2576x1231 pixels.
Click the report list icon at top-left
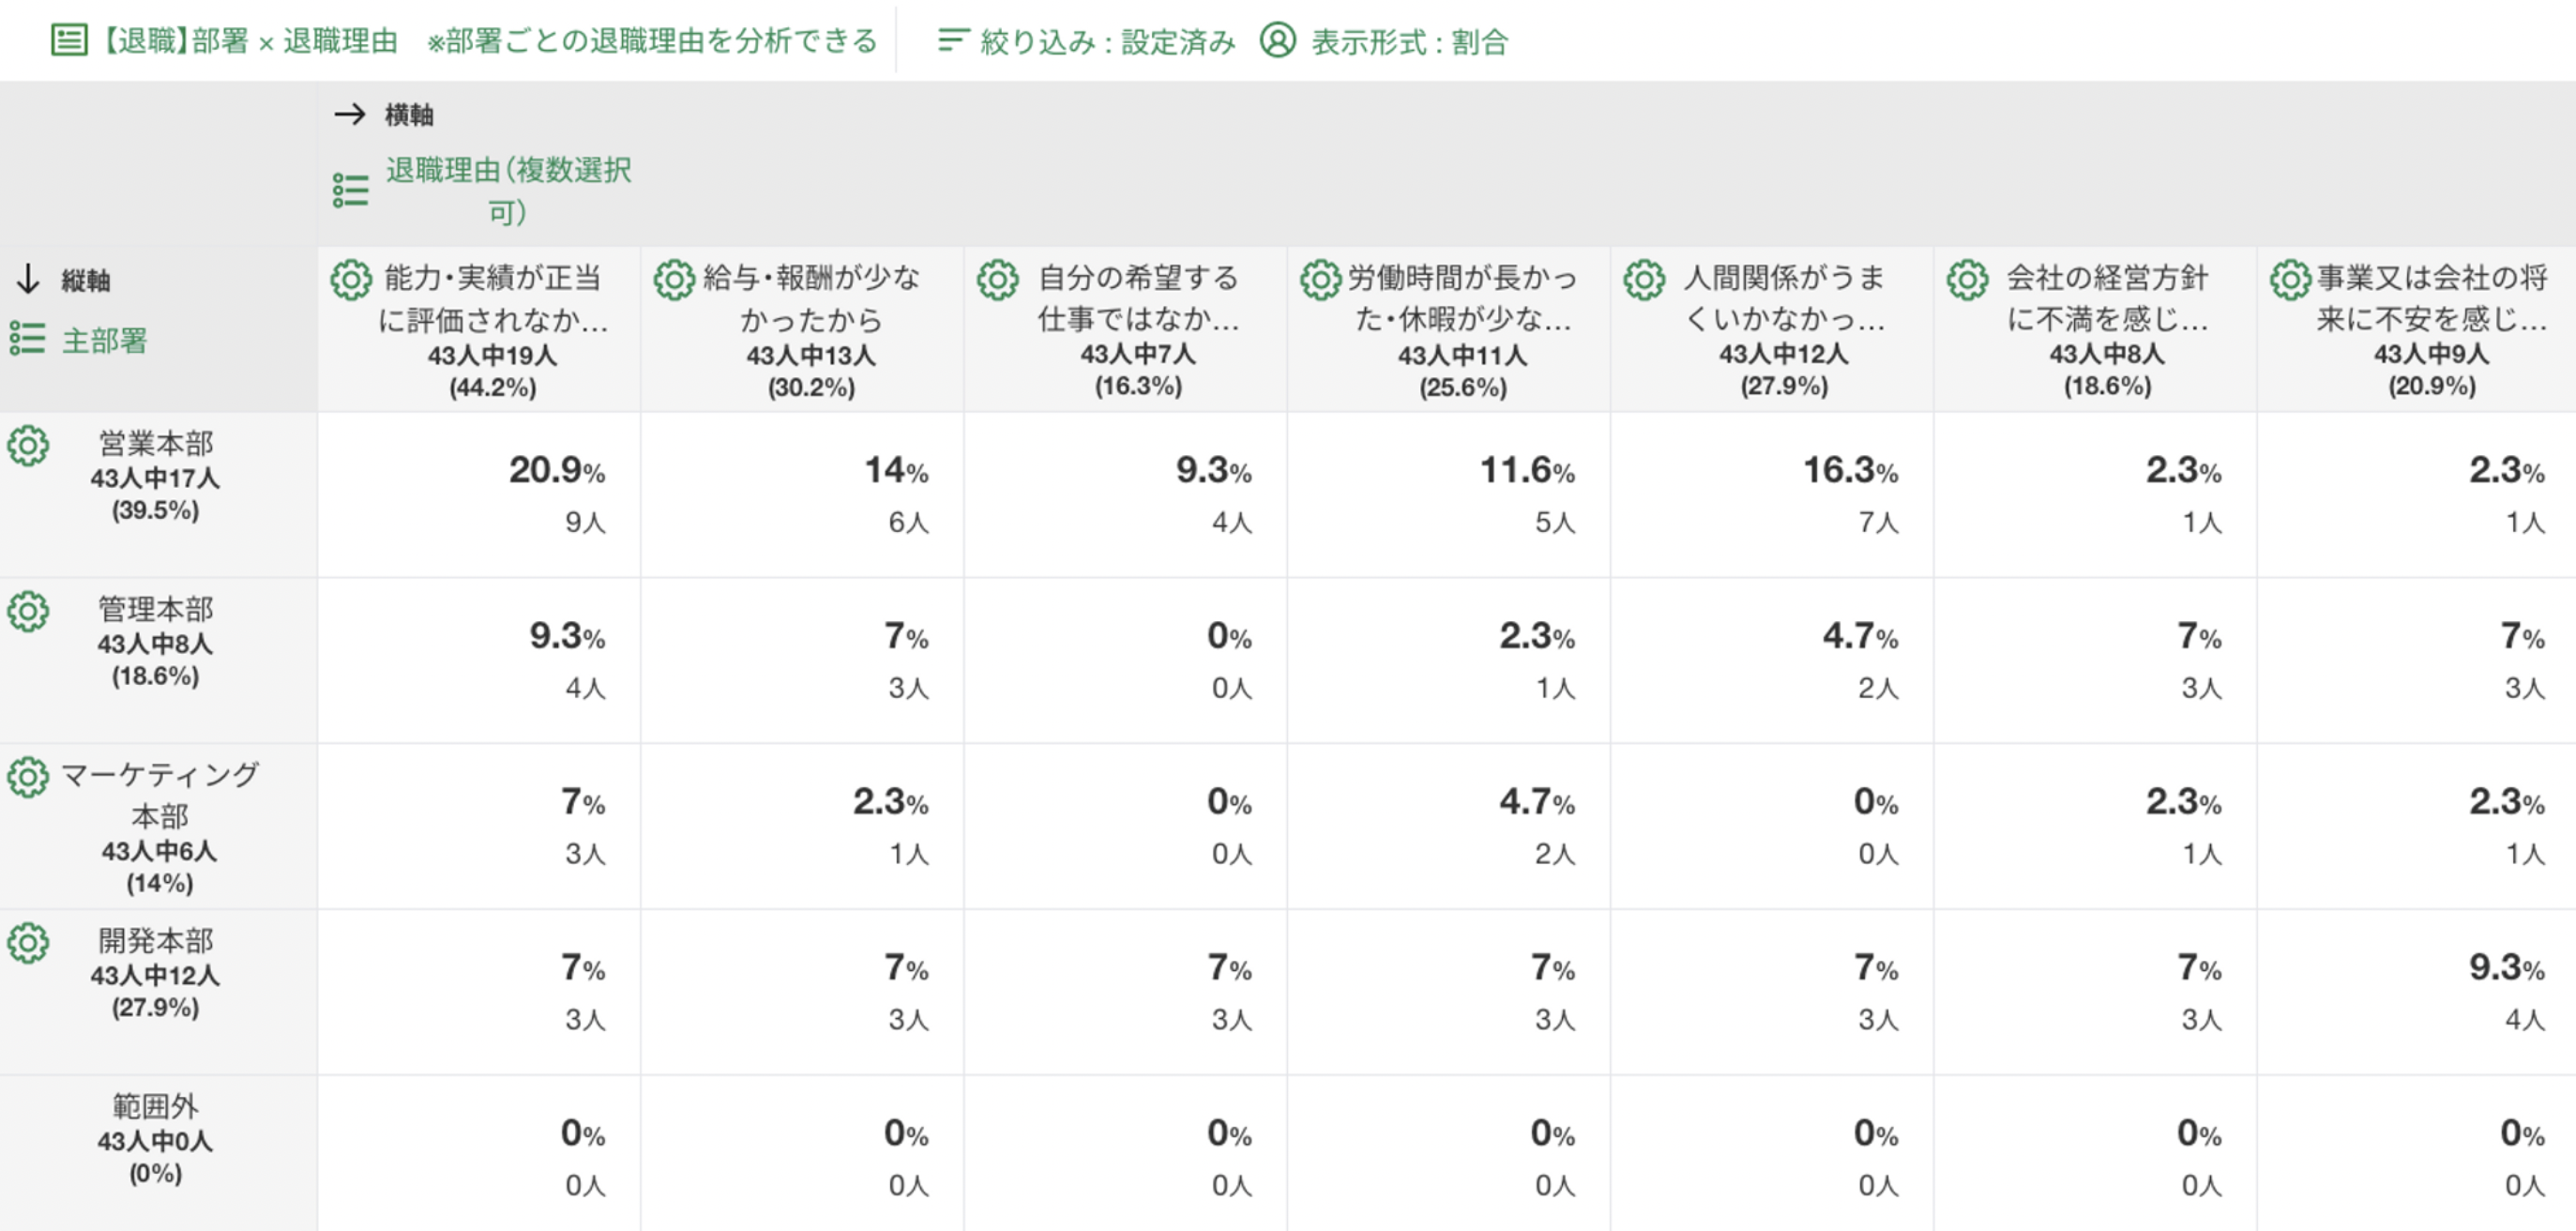[x=68, y=41]
